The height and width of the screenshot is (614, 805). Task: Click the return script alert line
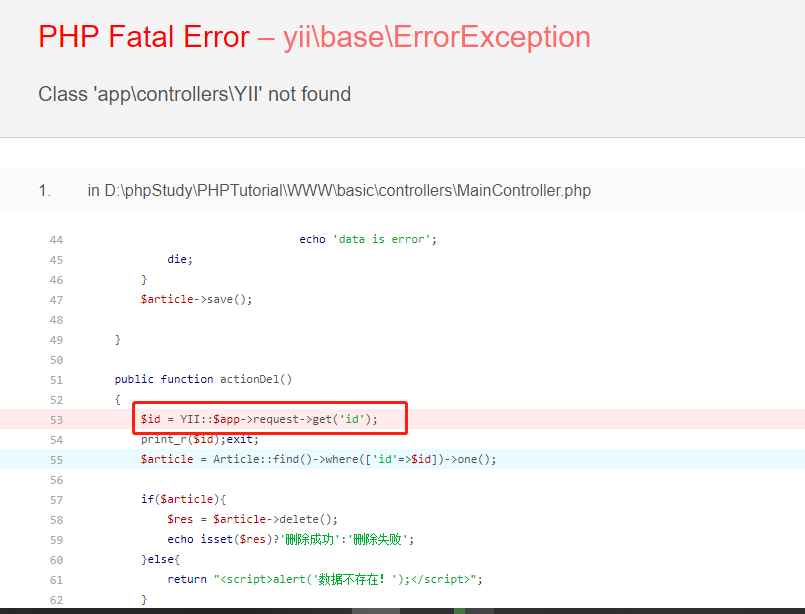pos(325,579)
